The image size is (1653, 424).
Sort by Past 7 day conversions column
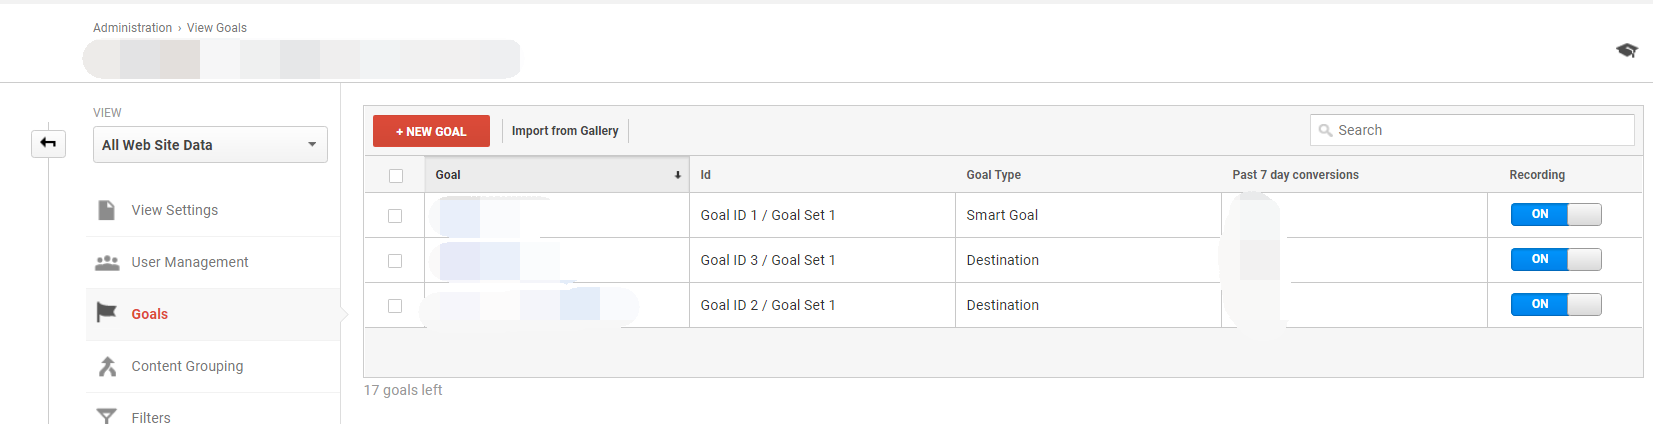coord(1295,175)
